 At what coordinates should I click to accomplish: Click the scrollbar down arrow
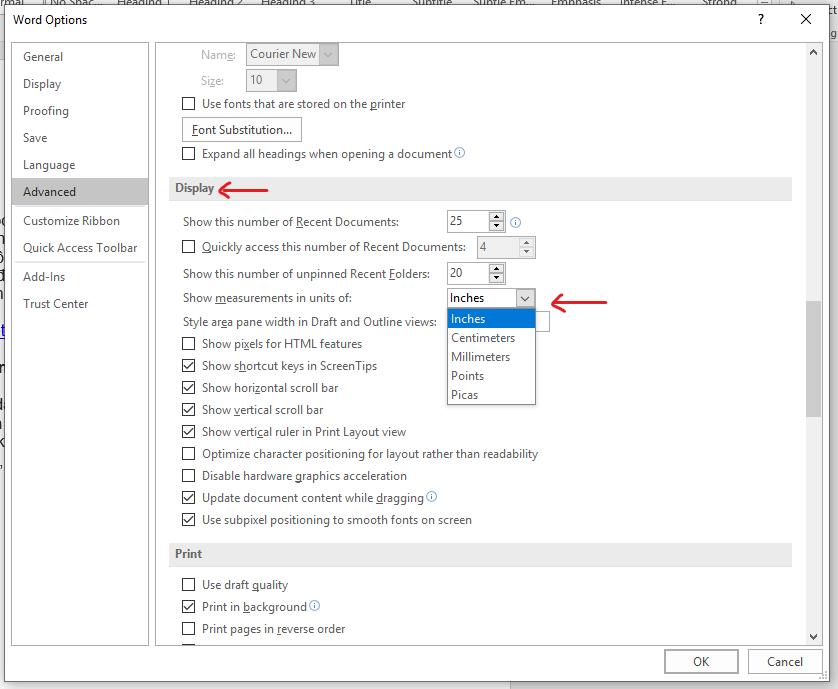point(813,636)
